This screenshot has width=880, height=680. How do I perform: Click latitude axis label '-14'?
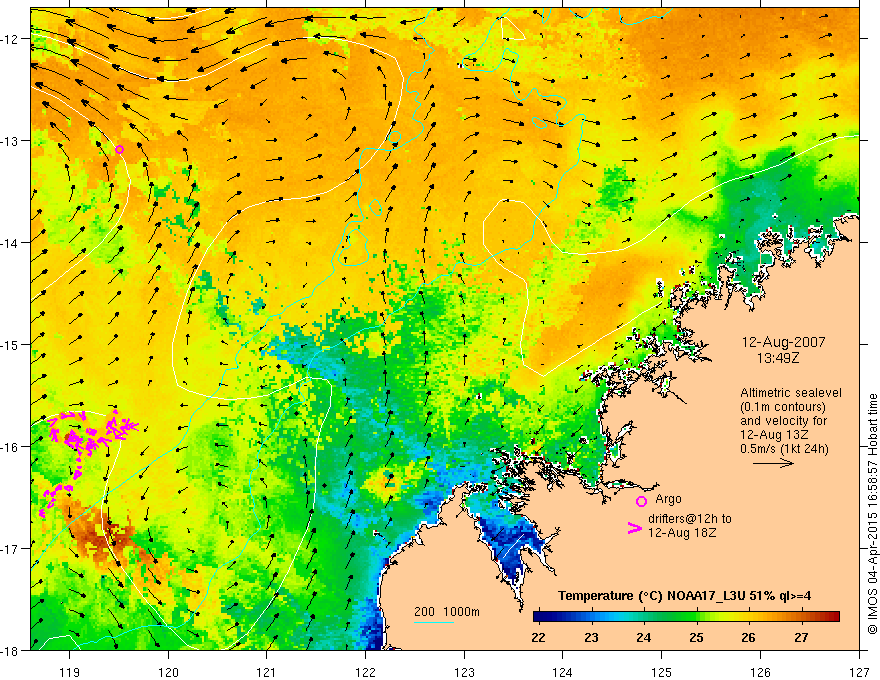10,243
